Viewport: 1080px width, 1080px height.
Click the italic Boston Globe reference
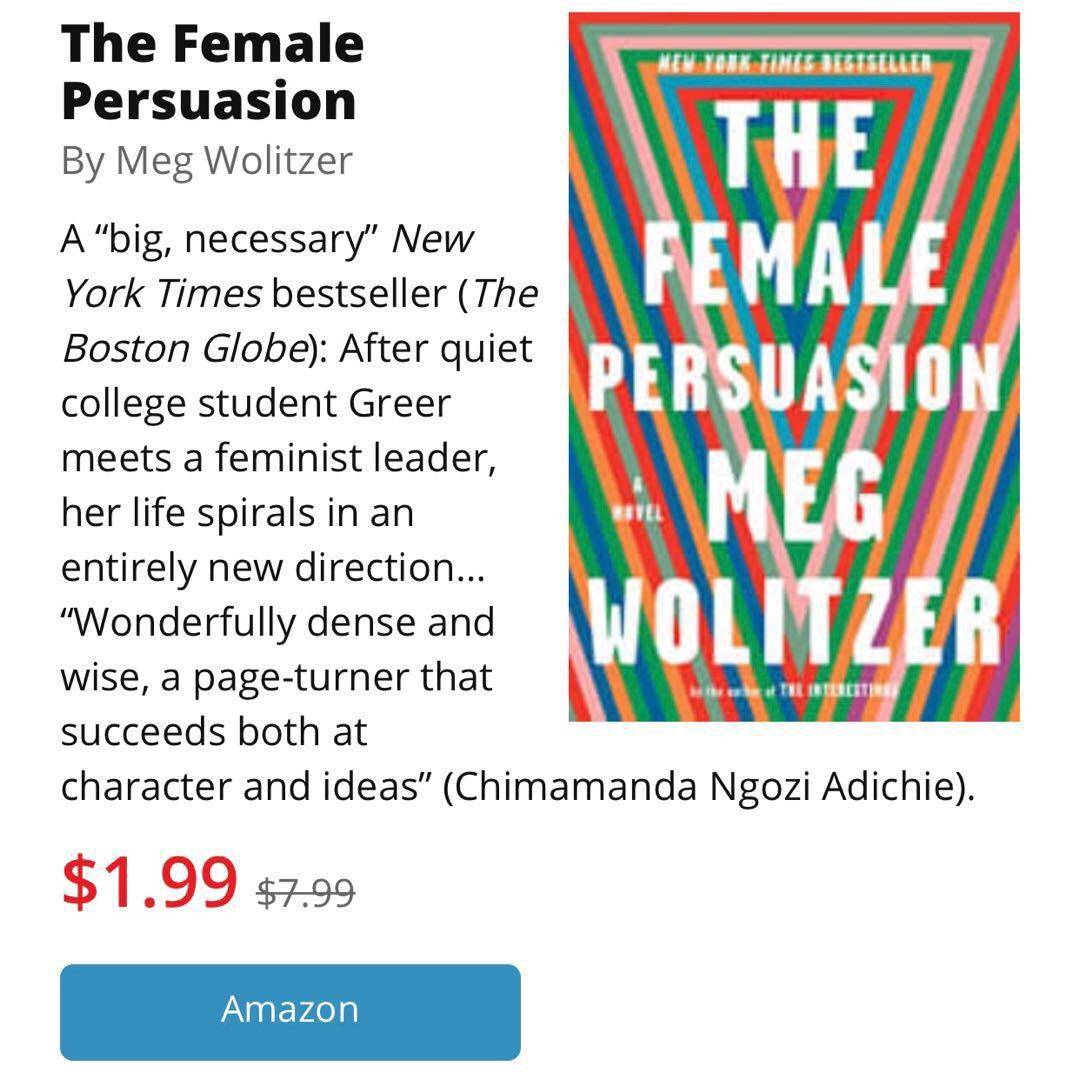point(184,348)
